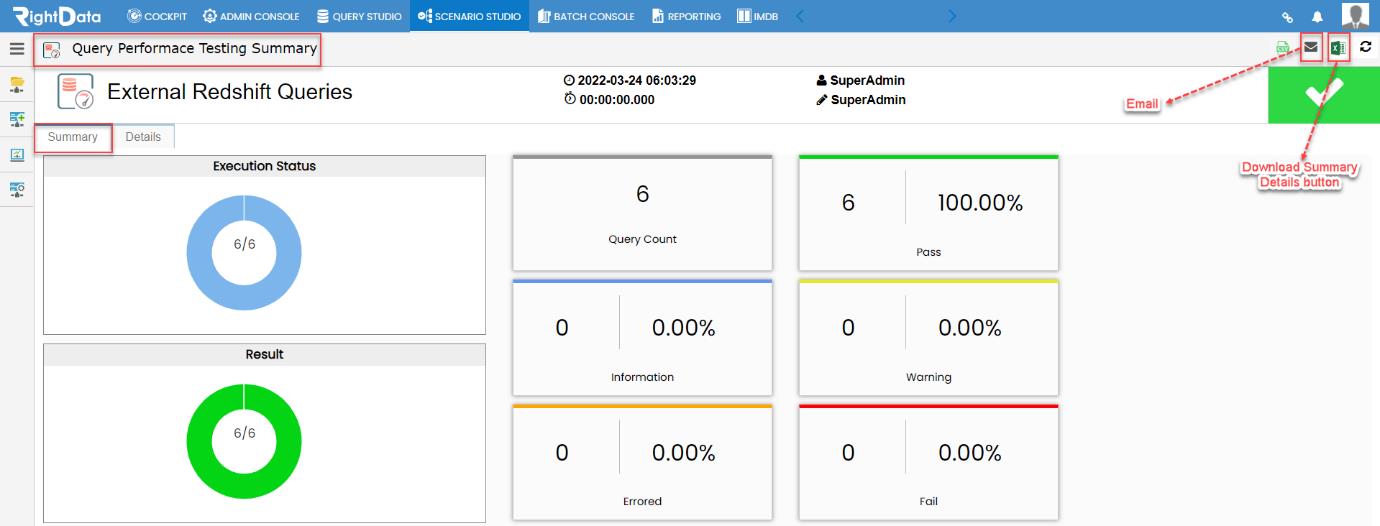1380x526 pixels.
Task: Switch to the Details tab
Action: point(143,137)
